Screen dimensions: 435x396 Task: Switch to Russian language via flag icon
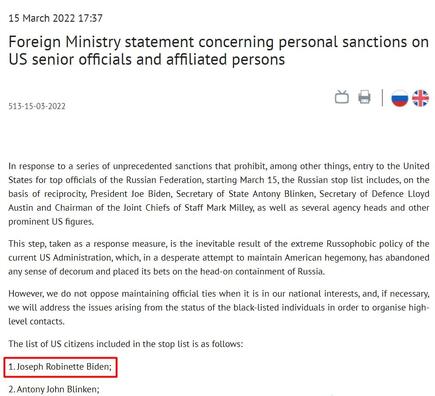[x=400, y=98]
